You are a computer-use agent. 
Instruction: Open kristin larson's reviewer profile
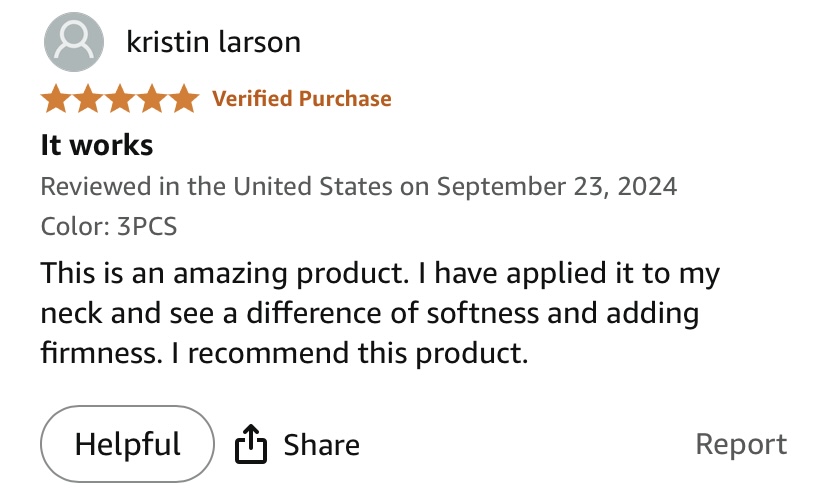(214, 42)
